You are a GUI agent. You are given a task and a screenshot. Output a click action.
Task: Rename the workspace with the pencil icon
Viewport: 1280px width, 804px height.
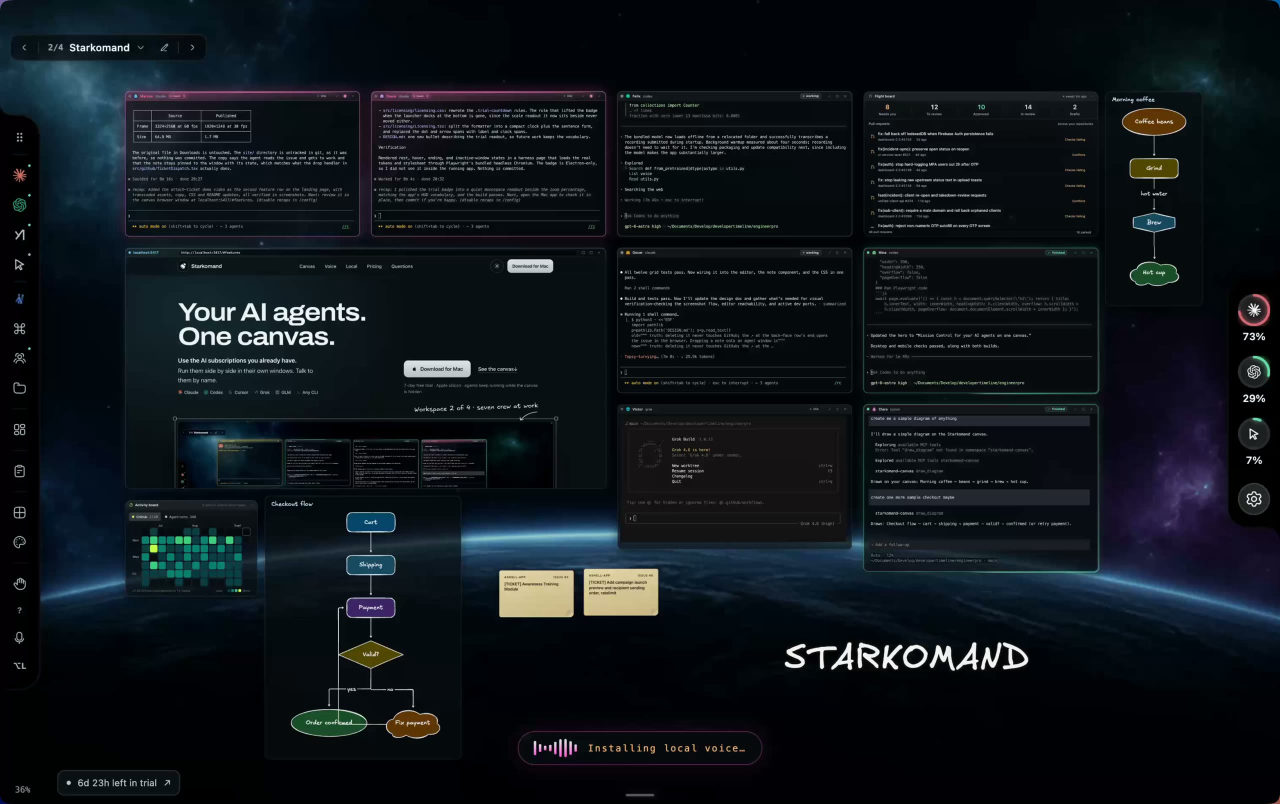coord(164,47)
